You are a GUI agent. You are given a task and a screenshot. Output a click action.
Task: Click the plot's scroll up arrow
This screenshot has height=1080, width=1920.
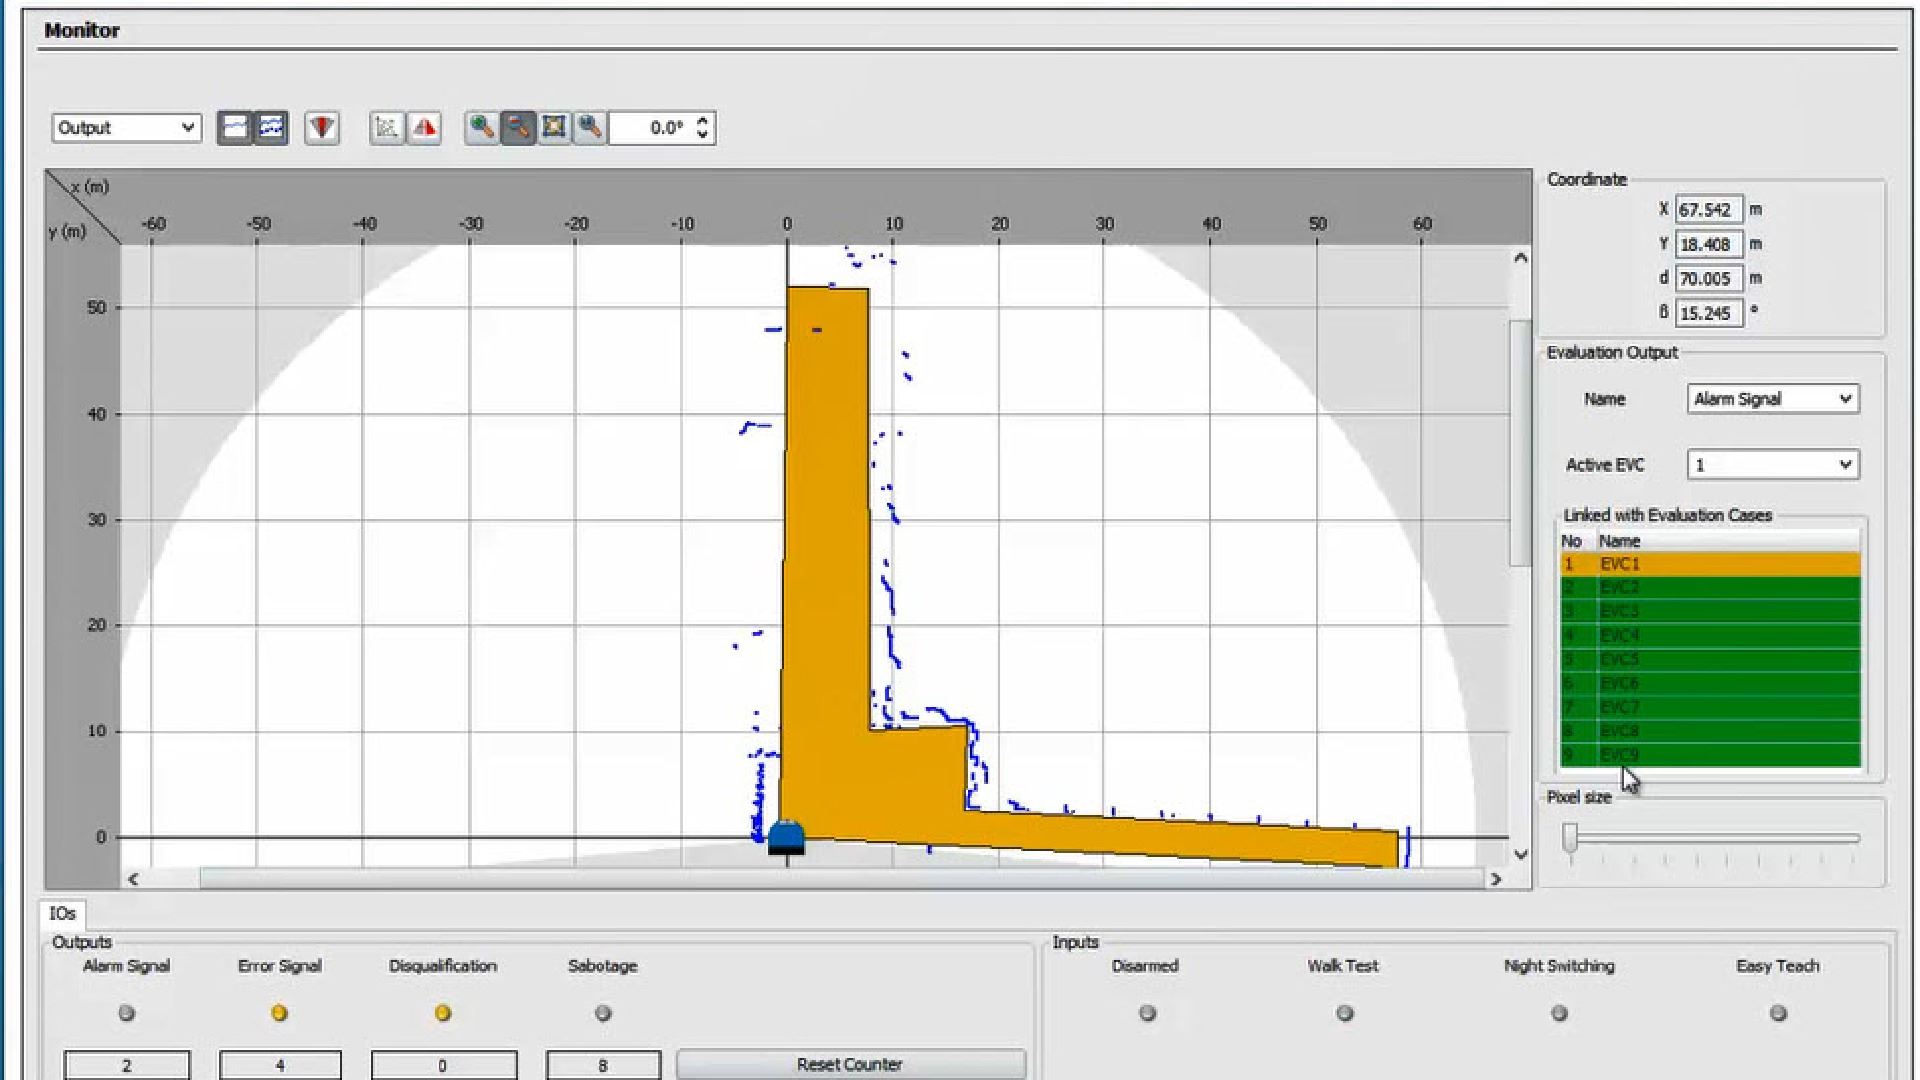pyautogui.click(x=1520, y=258)
